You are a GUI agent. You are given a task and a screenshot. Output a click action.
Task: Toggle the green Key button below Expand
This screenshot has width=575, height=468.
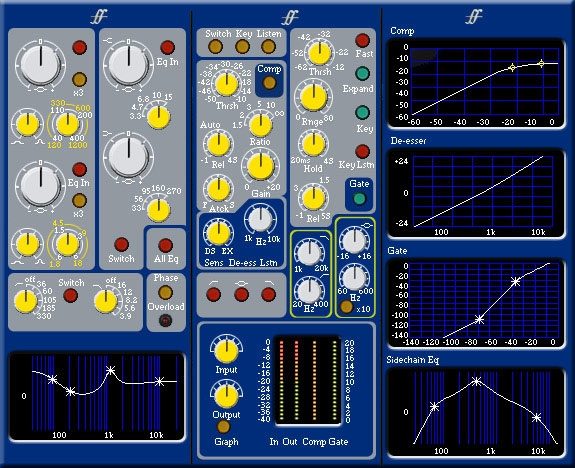point(362,113)
